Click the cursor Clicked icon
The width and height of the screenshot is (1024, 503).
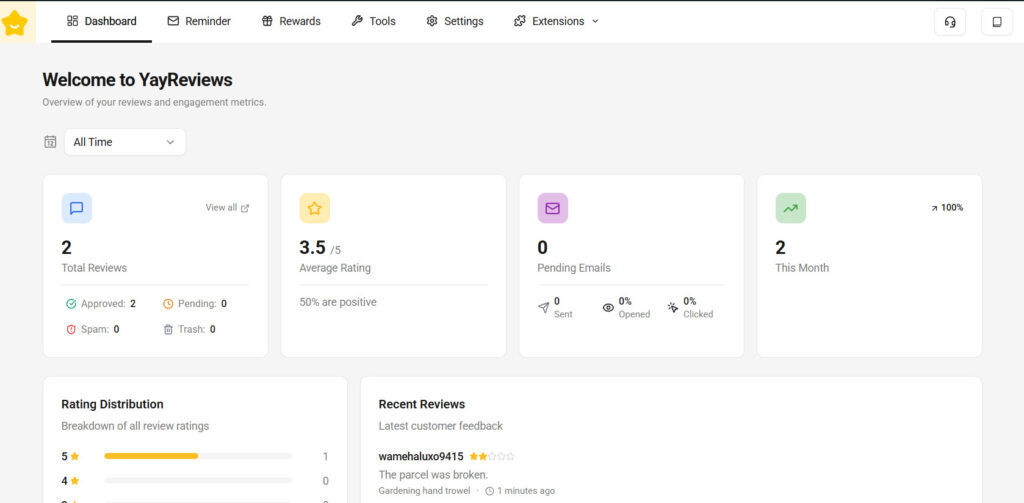point(673,307)
